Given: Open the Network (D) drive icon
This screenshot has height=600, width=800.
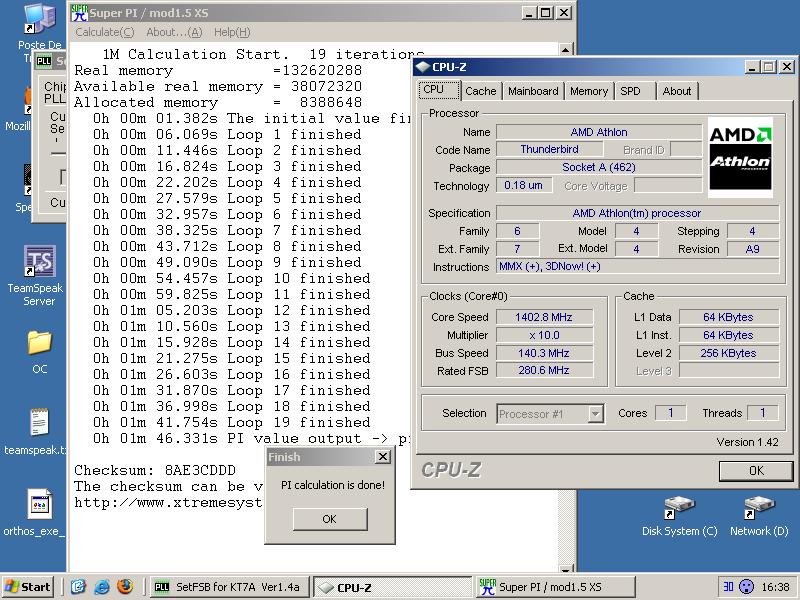Looking at the screenshot, I should coord(759,516).
